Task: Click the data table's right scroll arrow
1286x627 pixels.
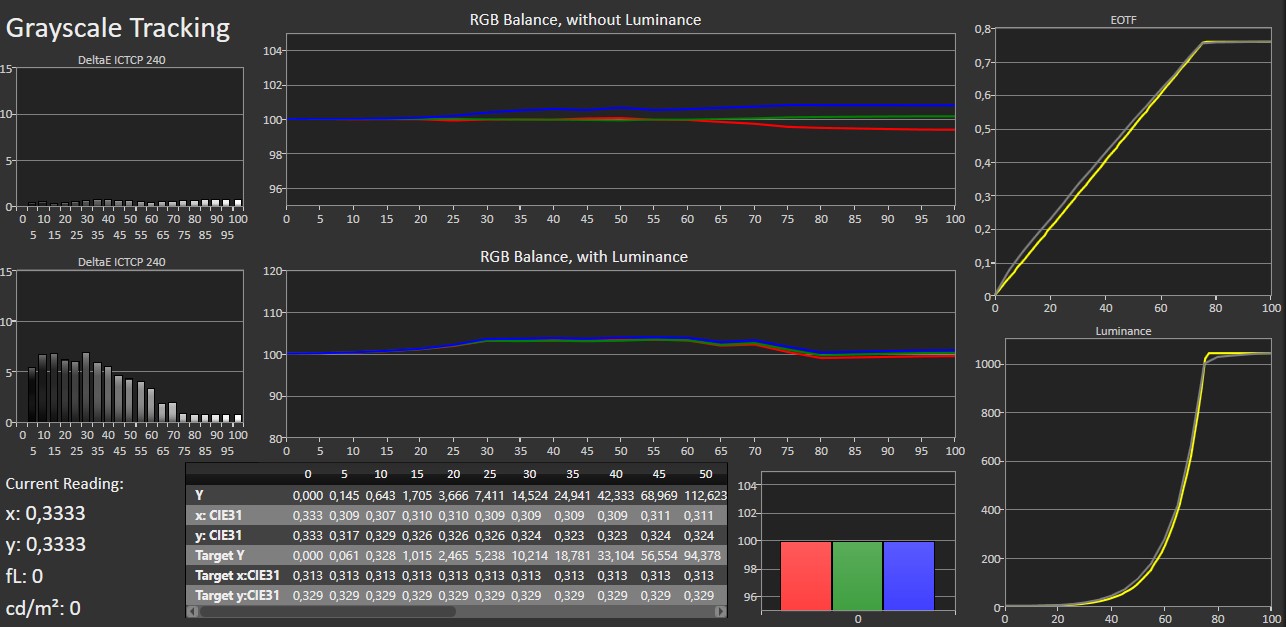Action: [722, 611]
